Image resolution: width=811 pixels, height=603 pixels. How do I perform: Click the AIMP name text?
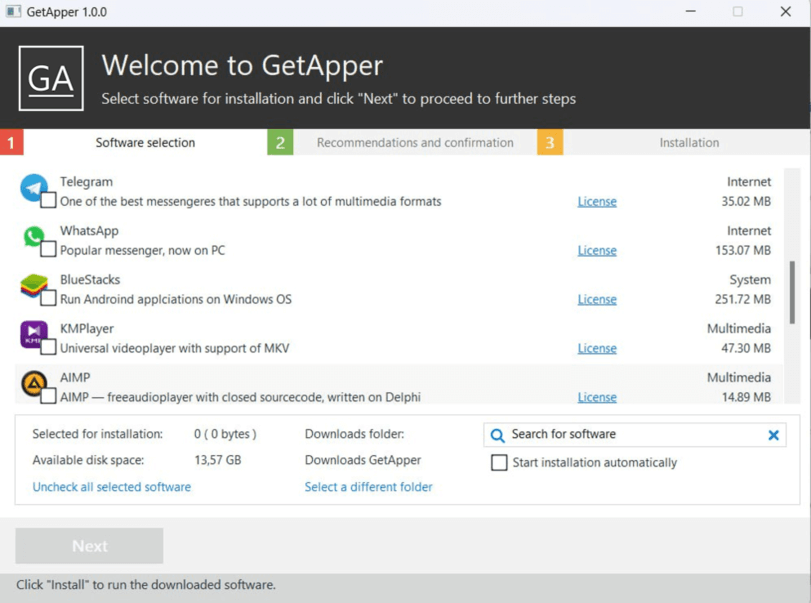75,378
